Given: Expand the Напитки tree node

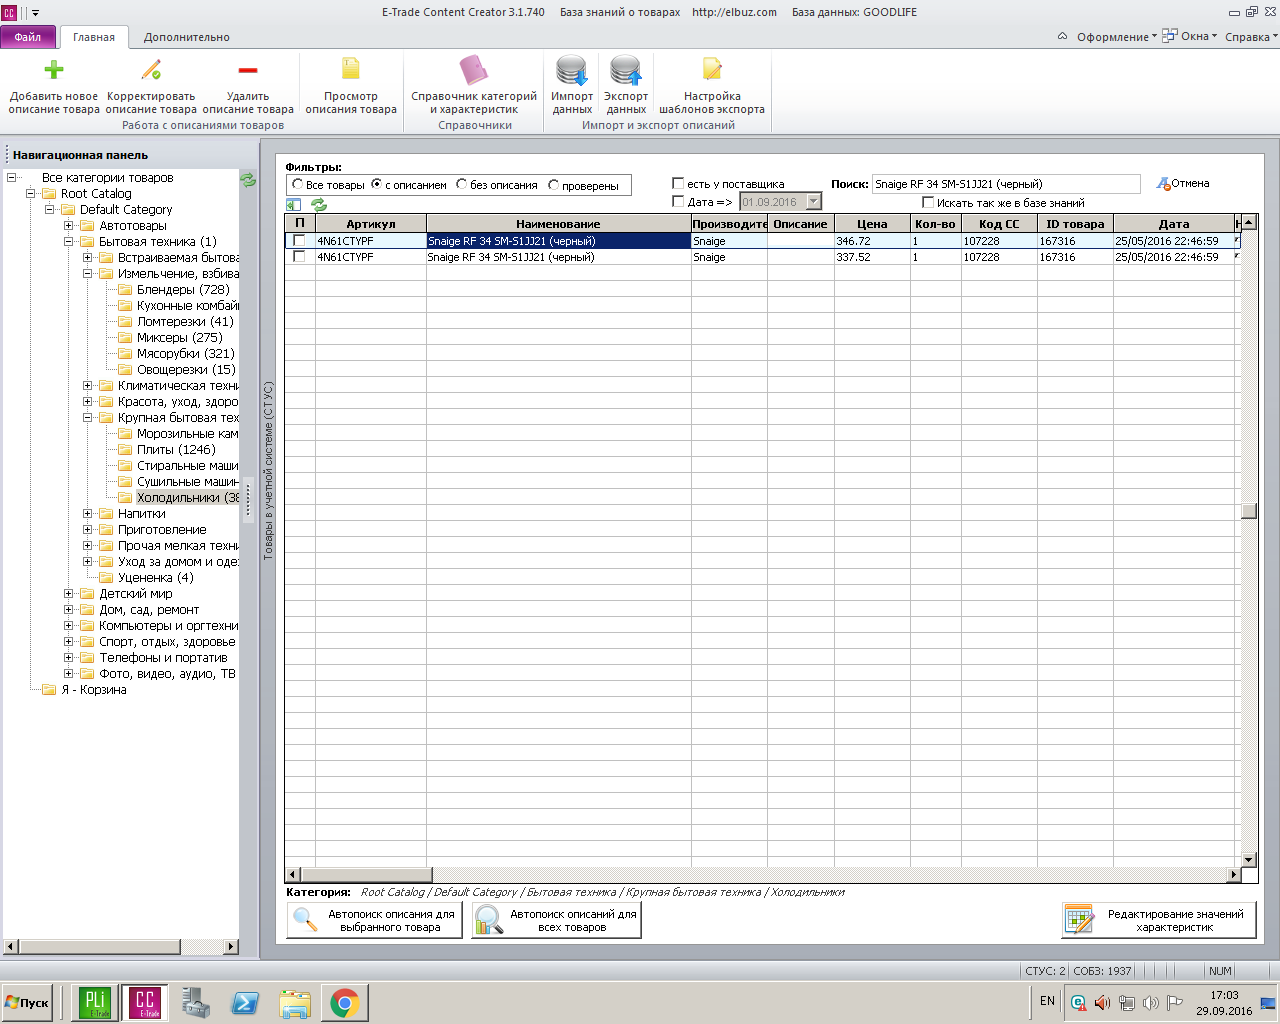Looking at the screenshot, I should 88,514.
